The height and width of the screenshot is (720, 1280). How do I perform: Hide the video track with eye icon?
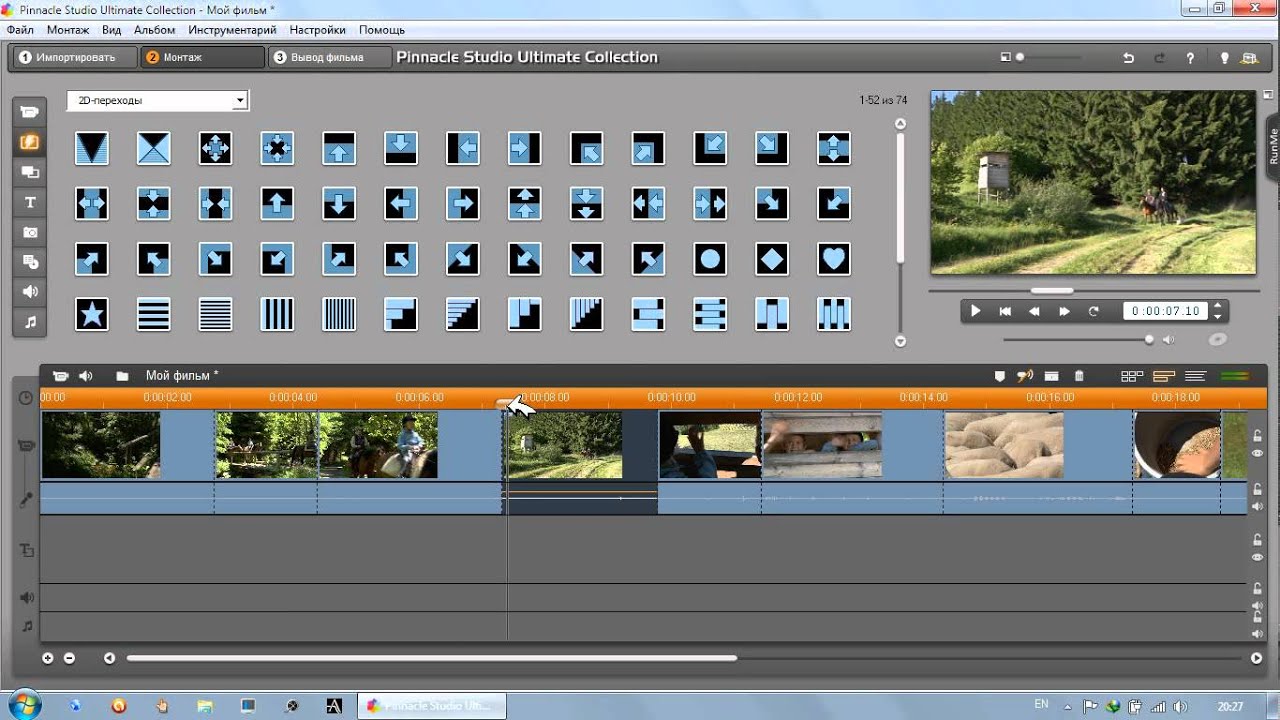(x=1258, y=453)
